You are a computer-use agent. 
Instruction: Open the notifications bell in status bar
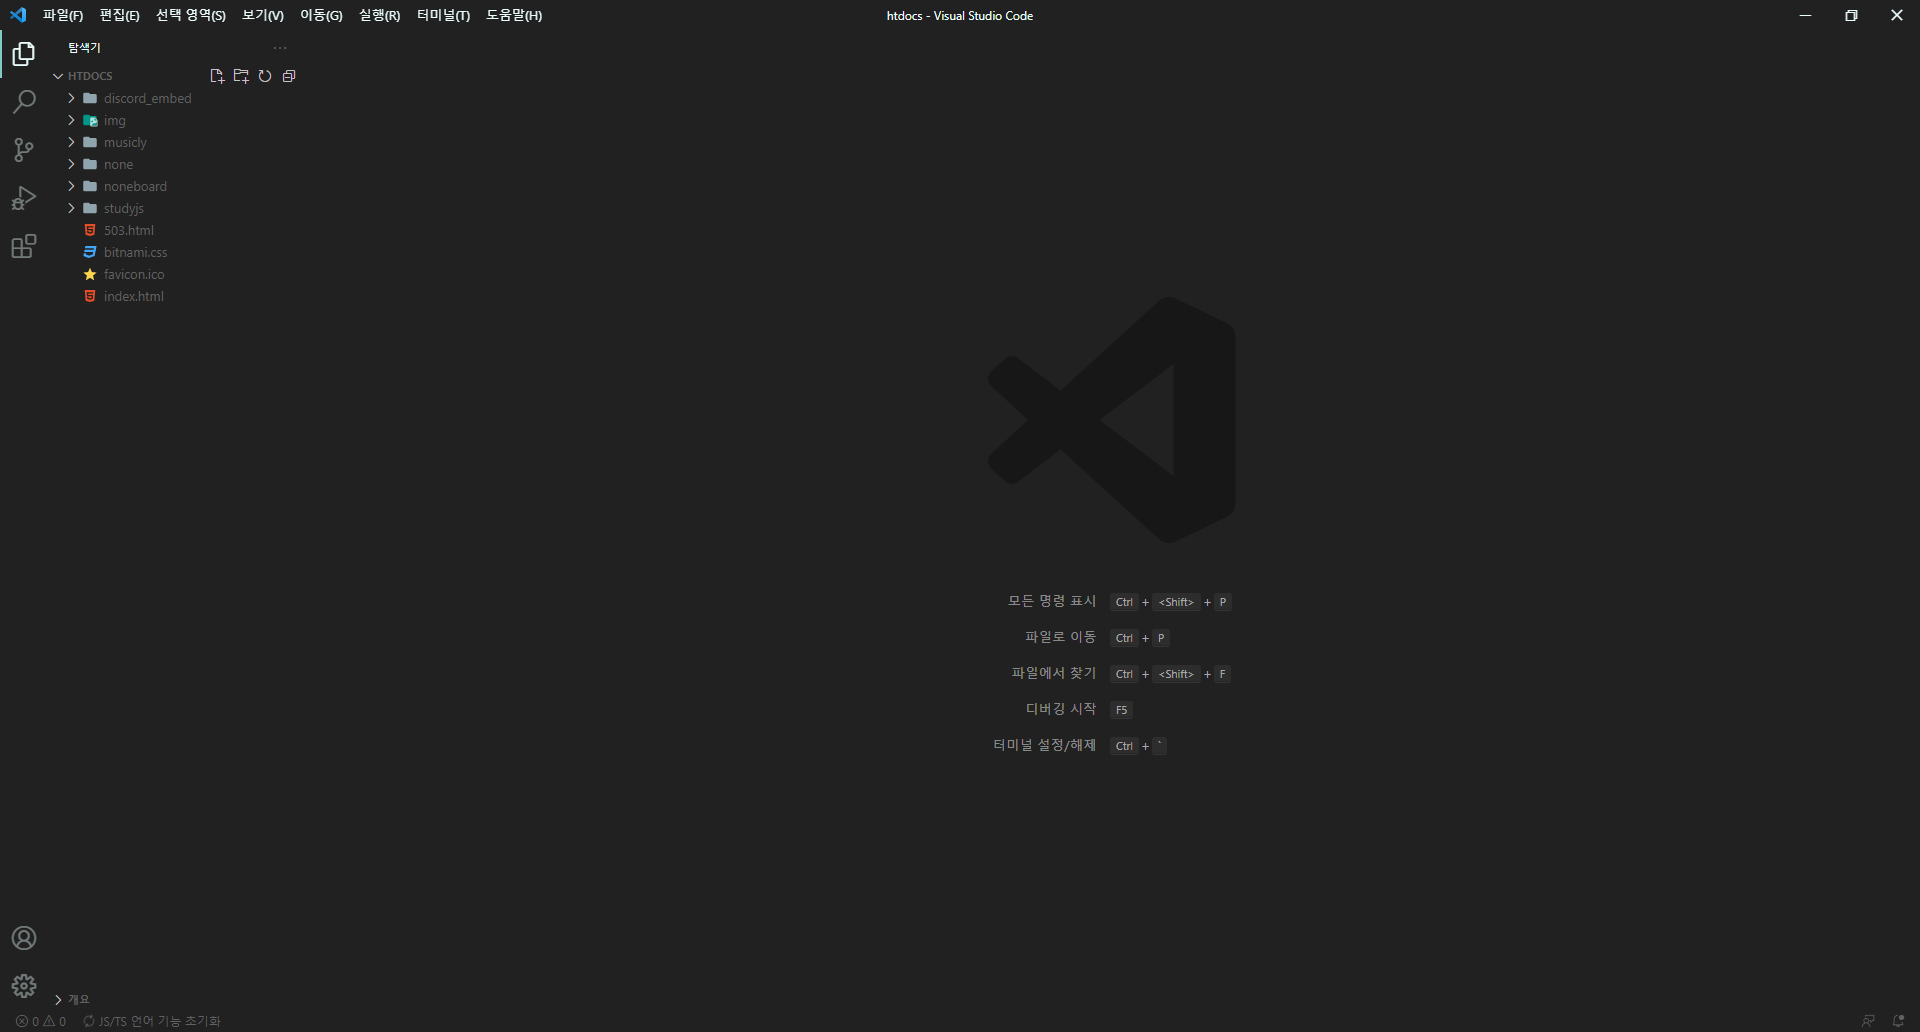coord(1898,1021)
